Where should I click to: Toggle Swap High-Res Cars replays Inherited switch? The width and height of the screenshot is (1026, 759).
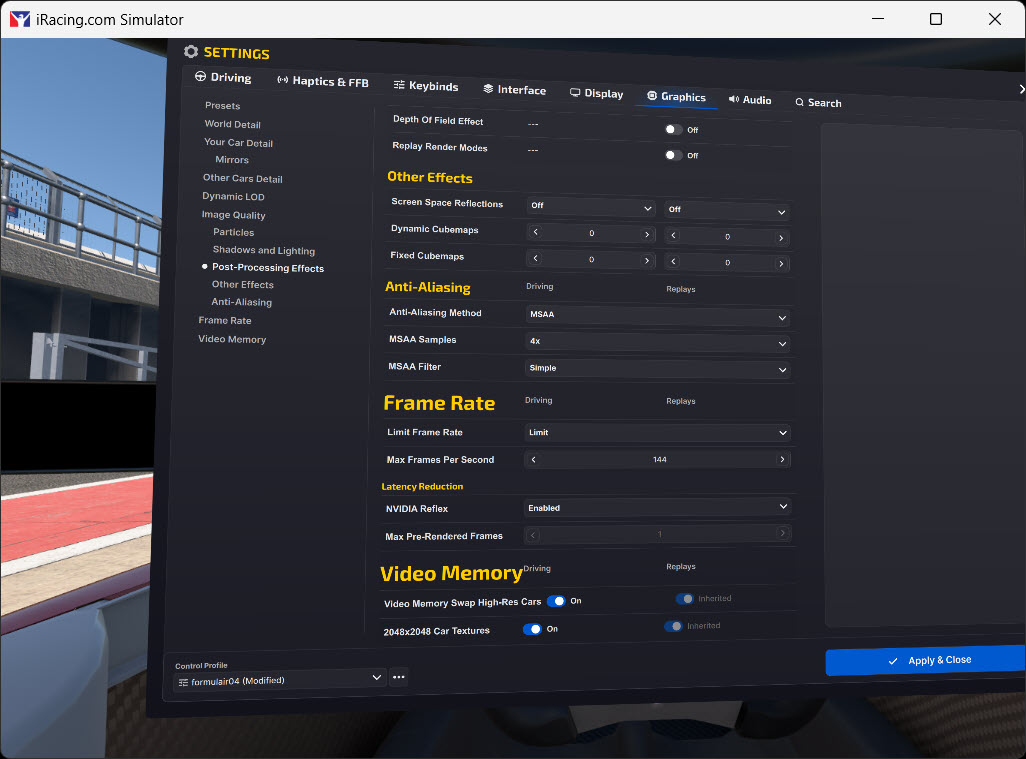point(684,599)
